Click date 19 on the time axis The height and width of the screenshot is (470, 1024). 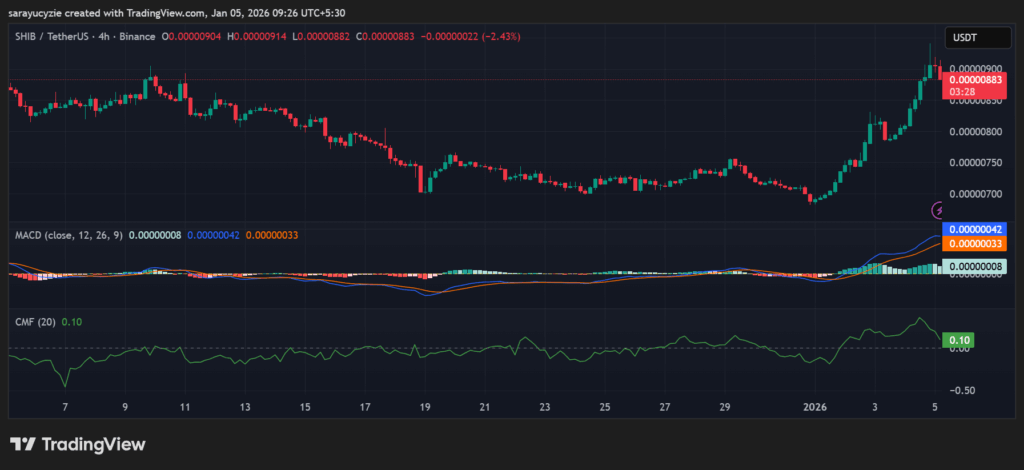425,408
